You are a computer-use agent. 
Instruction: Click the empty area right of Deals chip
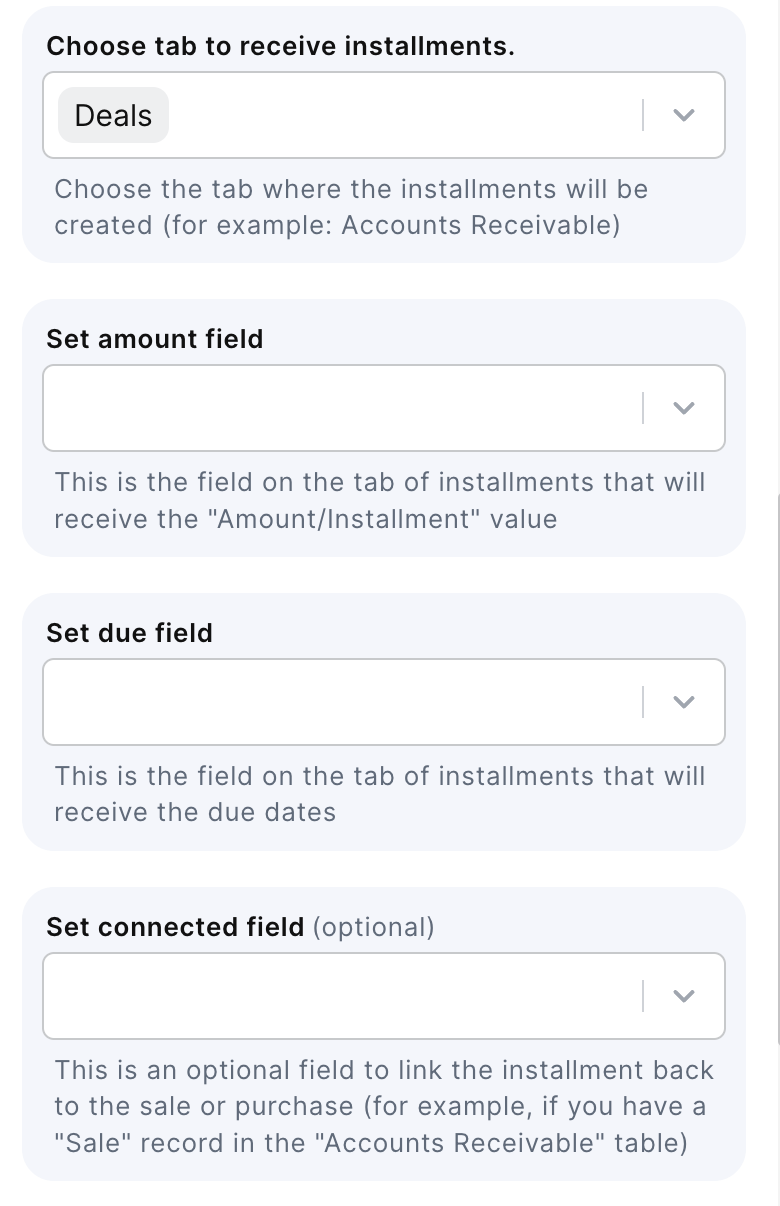point(400,115)
